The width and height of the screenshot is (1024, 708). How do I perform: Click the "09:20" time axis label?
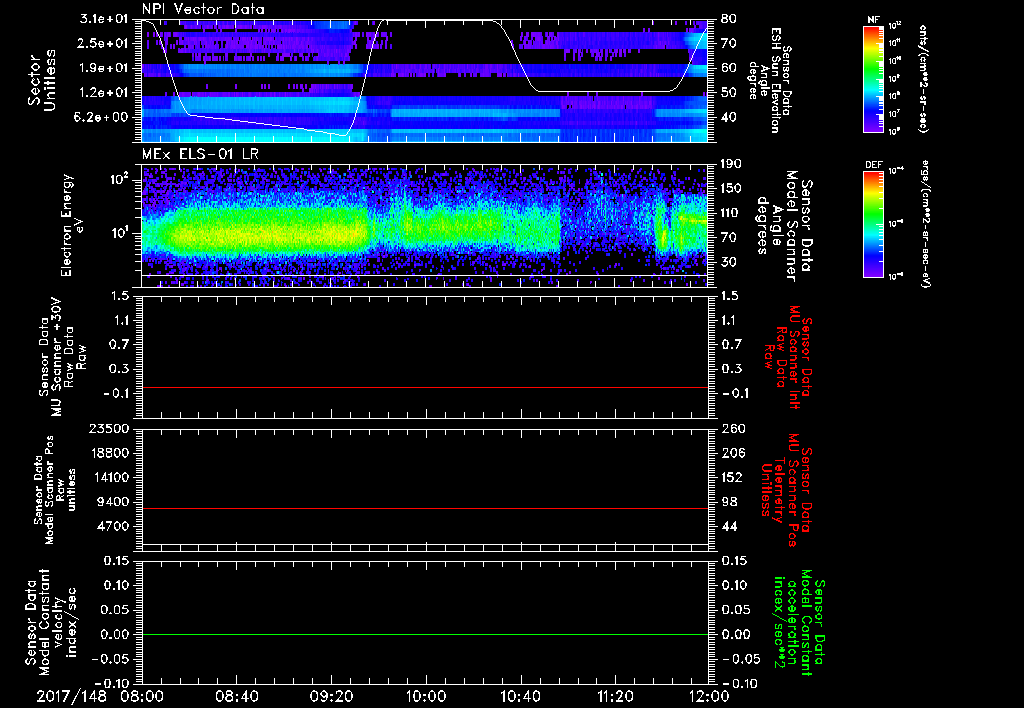click(331, 696)
